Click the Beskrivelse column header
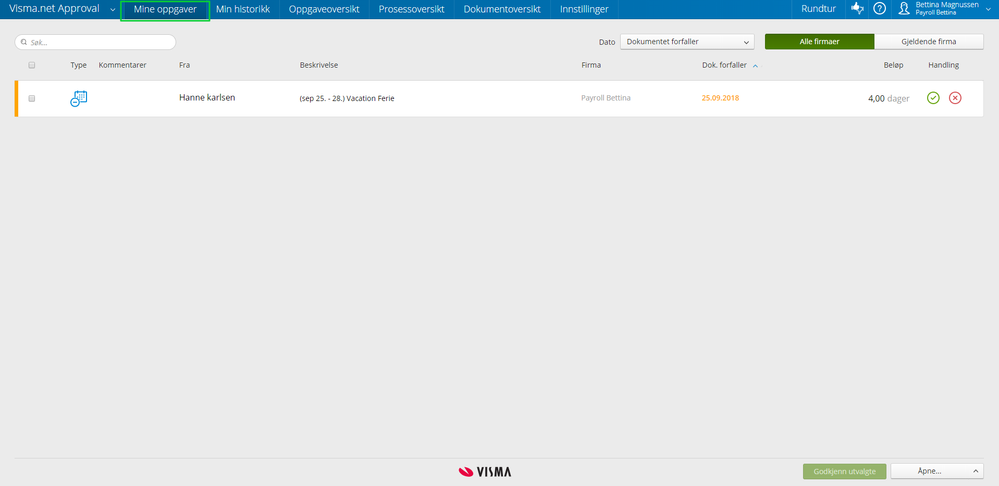The height and width of the screenshot is (486, 999). tap(319, 65)
